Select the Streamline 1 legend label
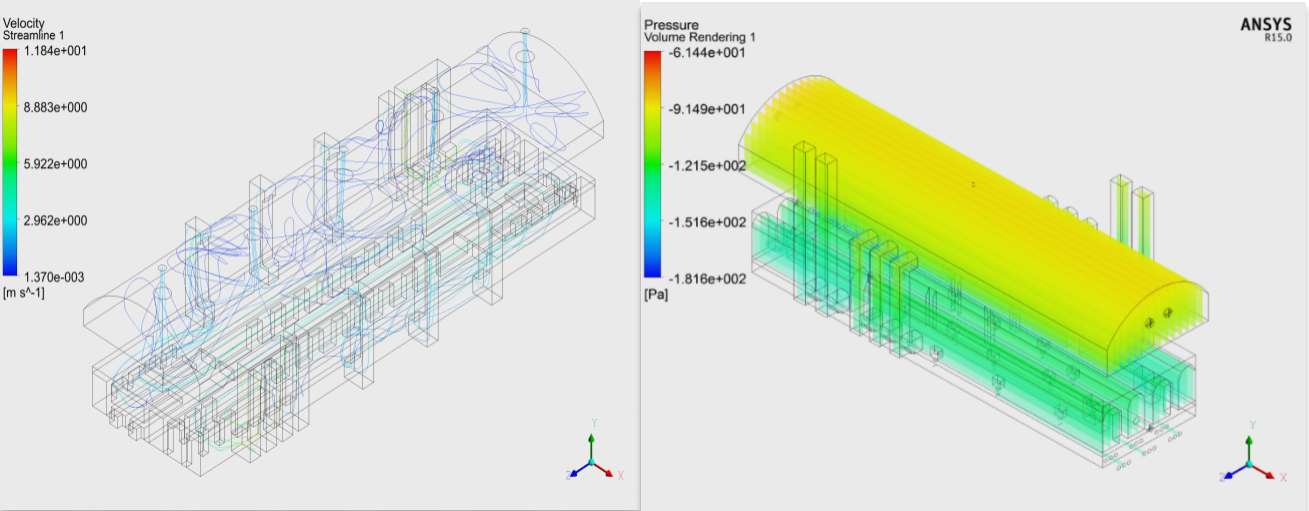 (x=36, y=36)
